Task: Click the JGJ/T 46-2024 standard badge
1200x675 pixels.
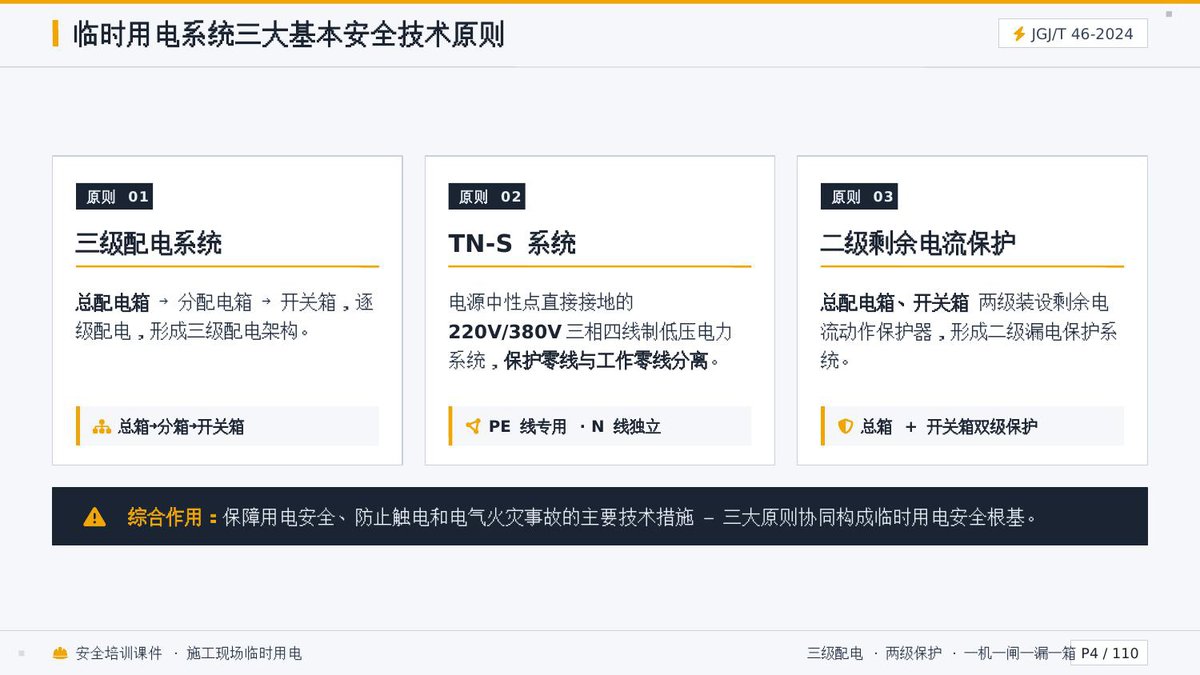Action: point(1073,34)
